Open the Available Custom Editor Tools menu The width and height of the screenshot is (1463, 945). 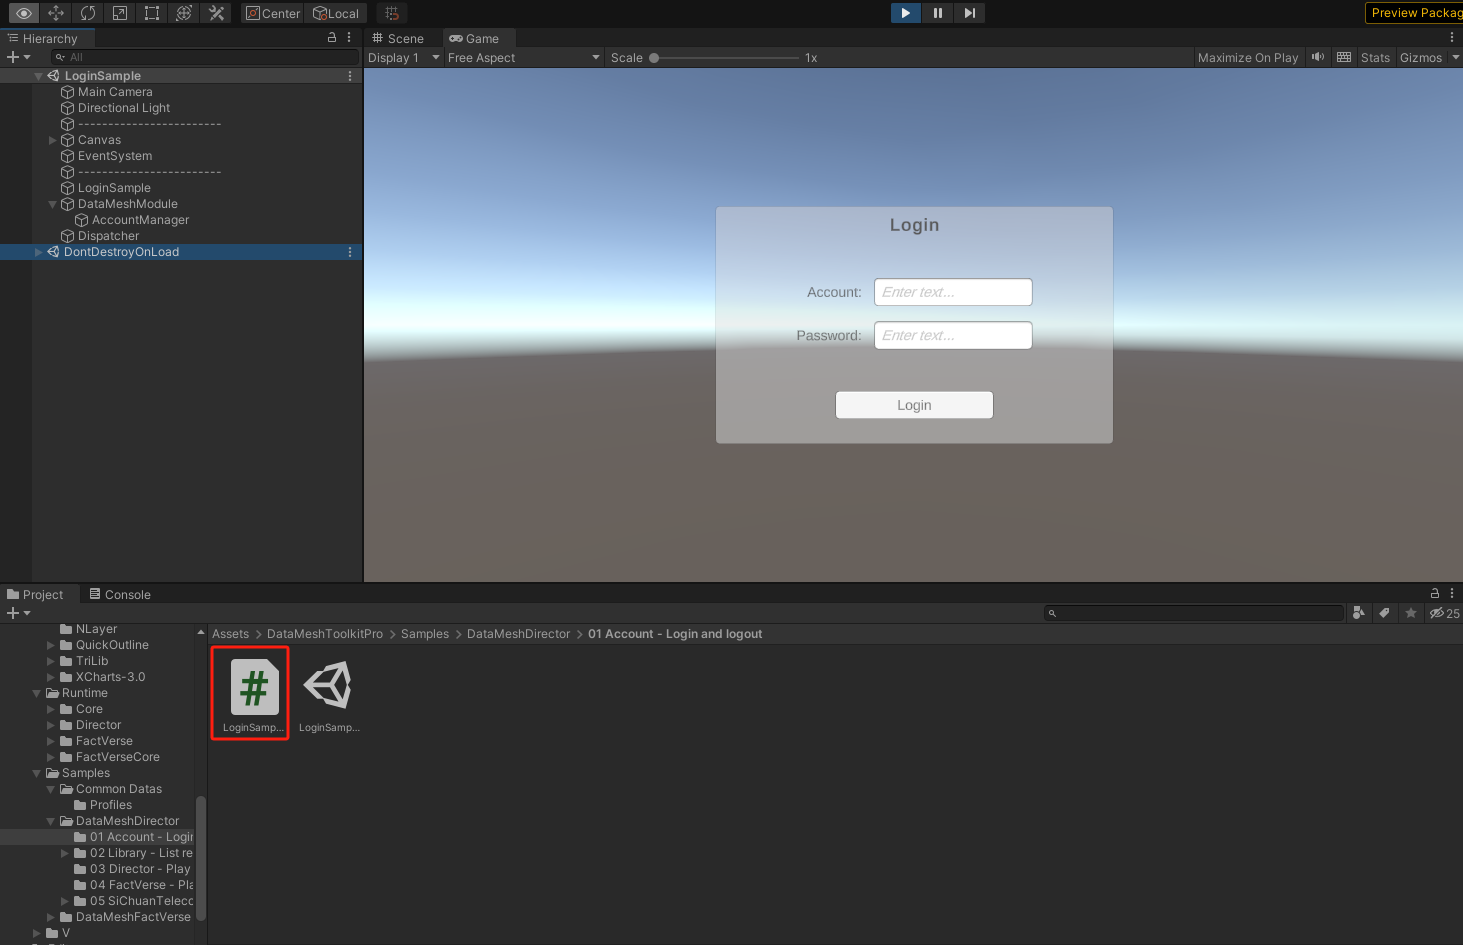coord(215,13)
